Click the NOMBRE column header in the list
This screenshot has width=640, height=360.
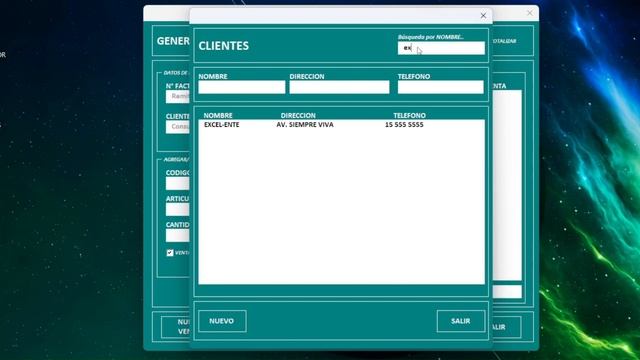(x=218, y=116)
